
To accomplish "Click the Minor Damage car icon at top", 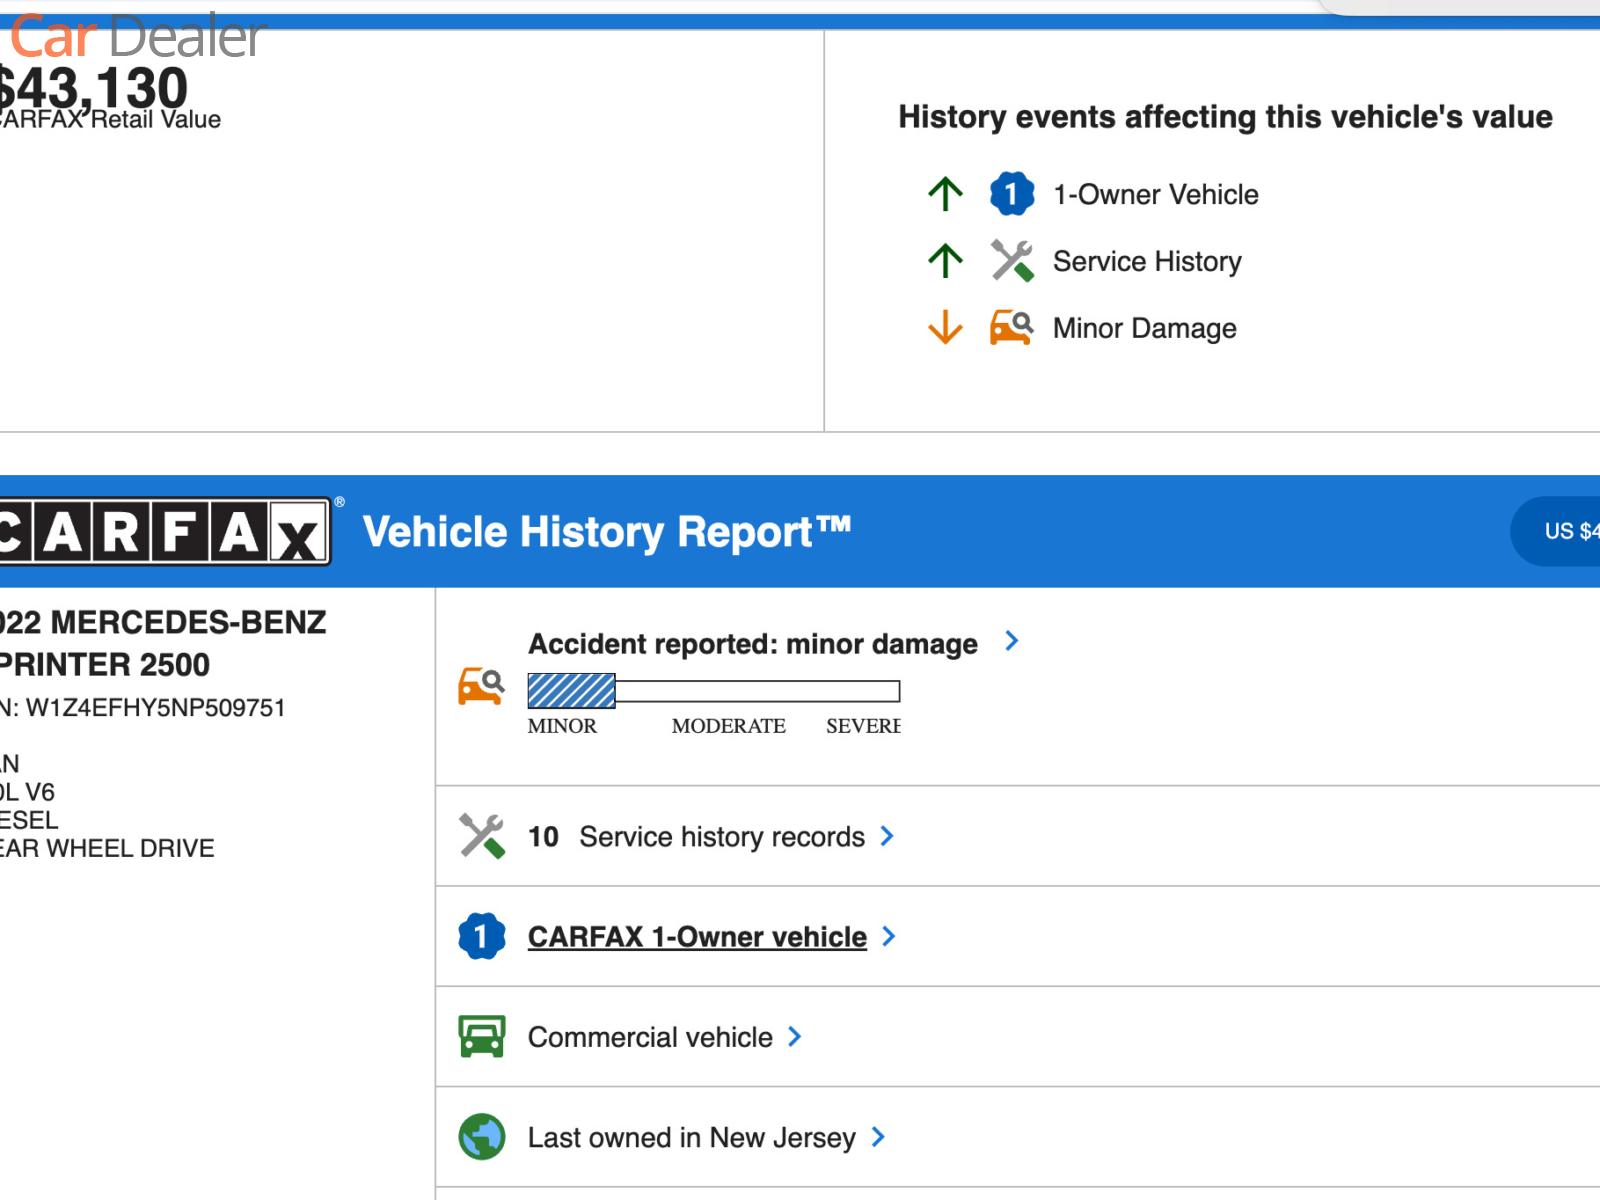I will [1011, 328].
